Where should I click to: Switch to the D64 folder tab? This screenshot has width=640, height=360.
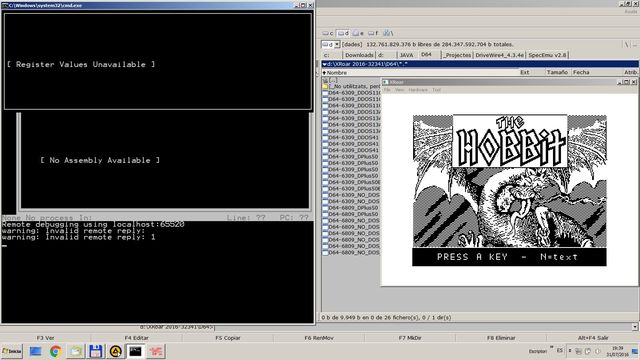click(x=429, y=55)
